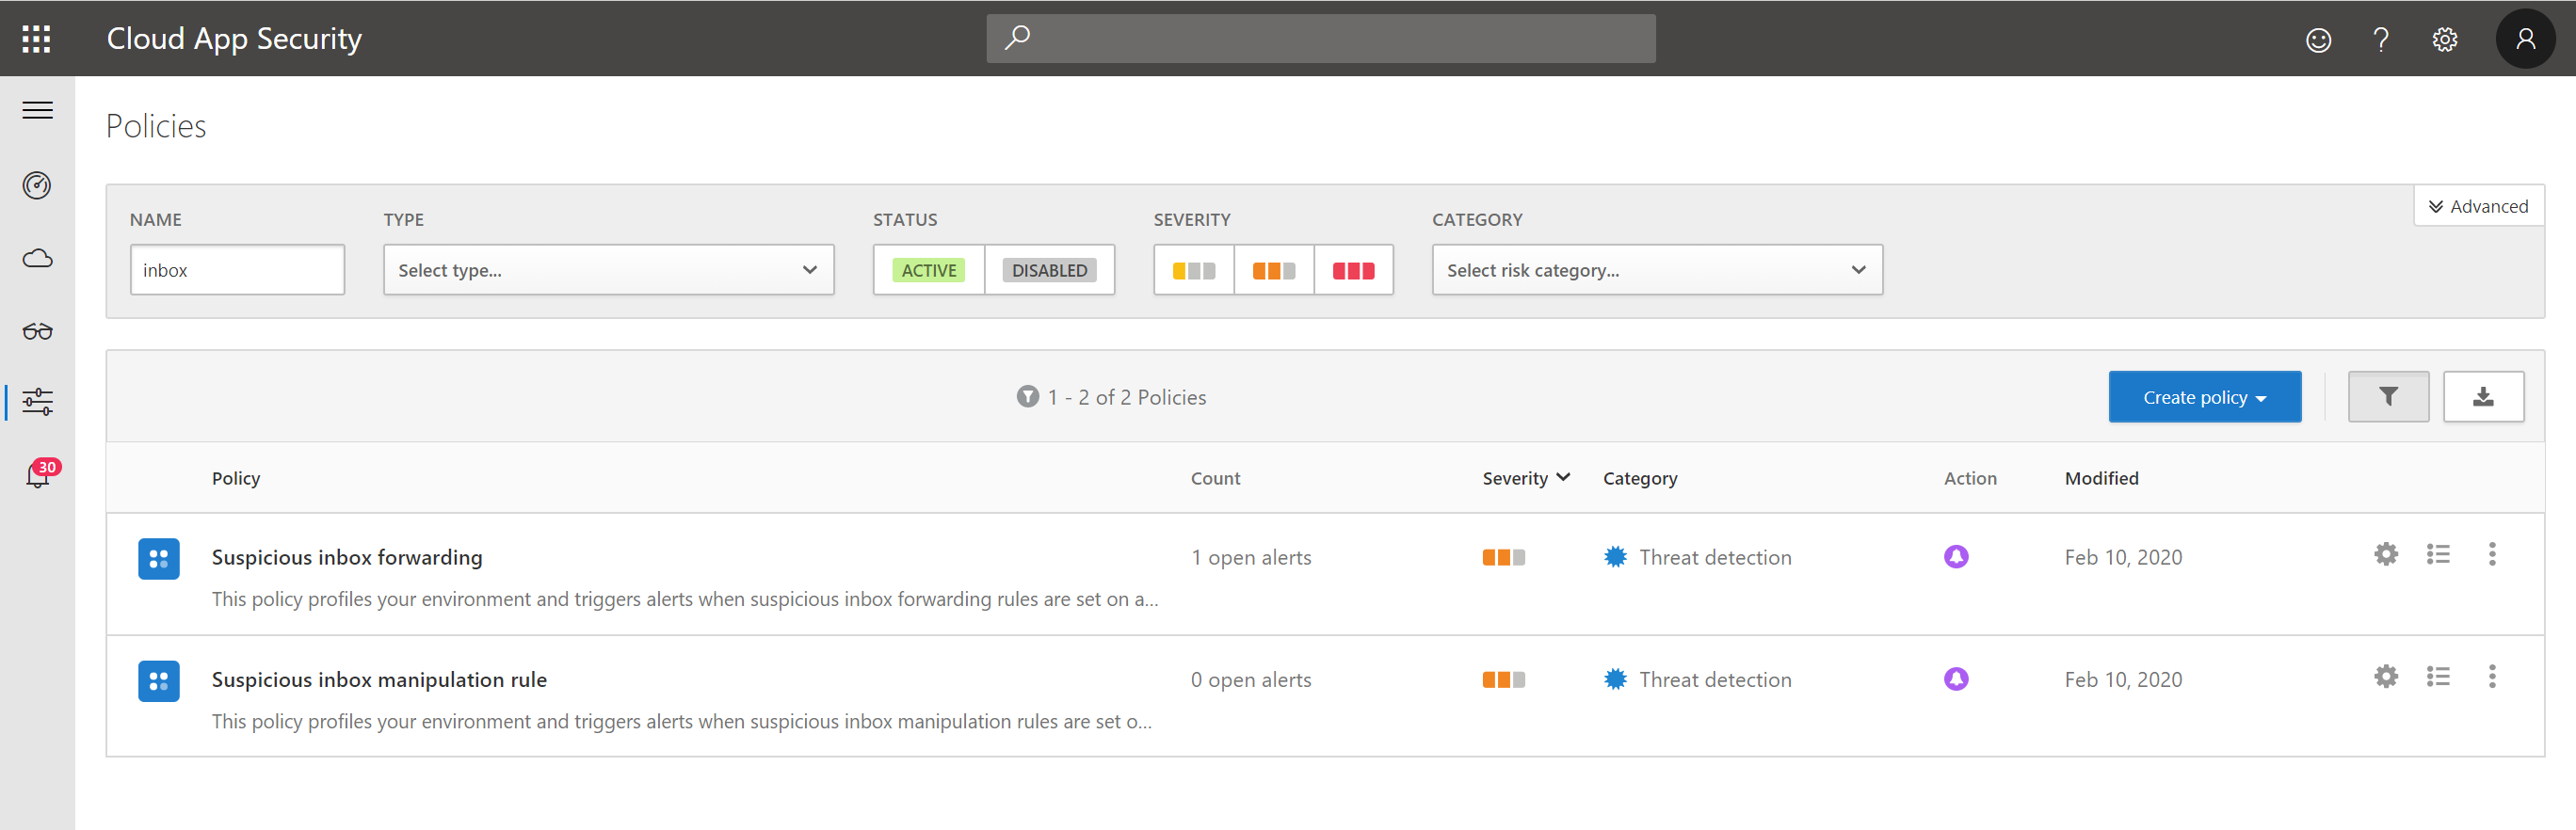This screenshot has width=2576, height=830.
Task: Click alert action icon for inbox manipulation rule
Action: pos(1955,678)
